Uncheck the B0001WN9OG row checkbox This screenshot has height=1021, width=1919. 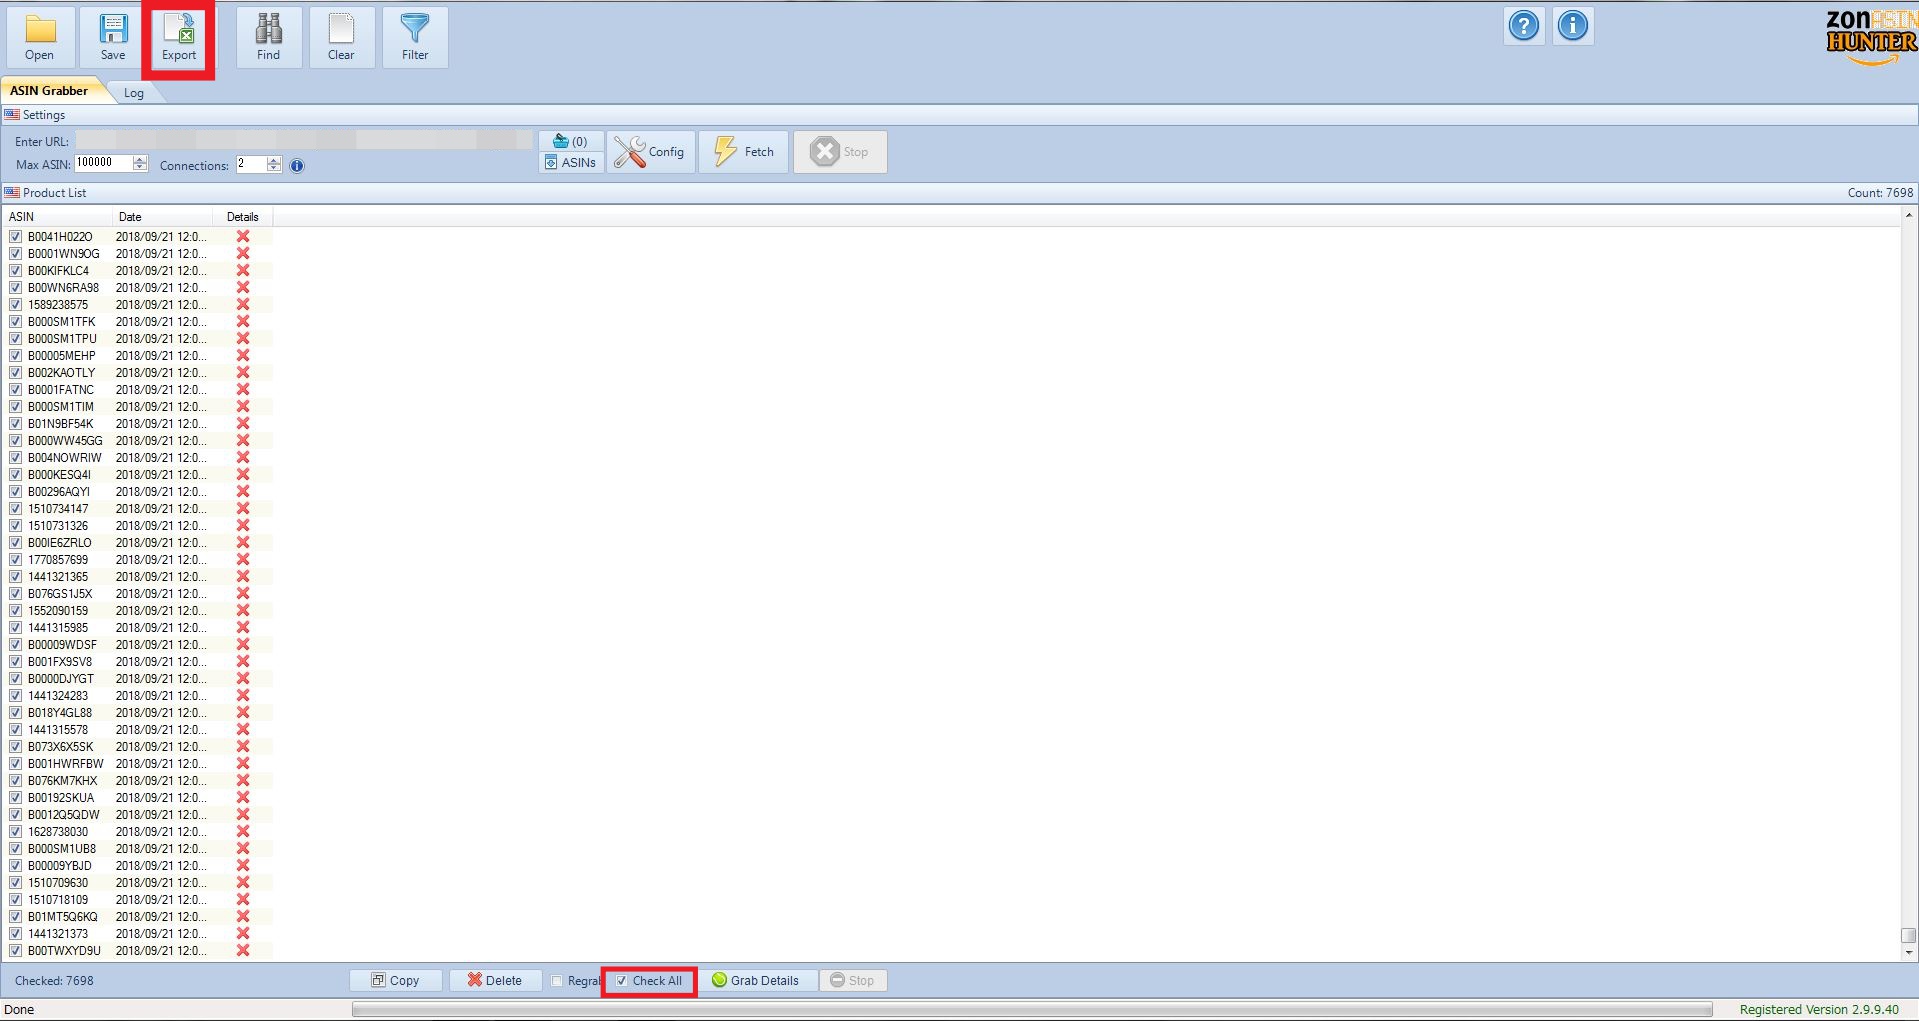click(15, 254)
